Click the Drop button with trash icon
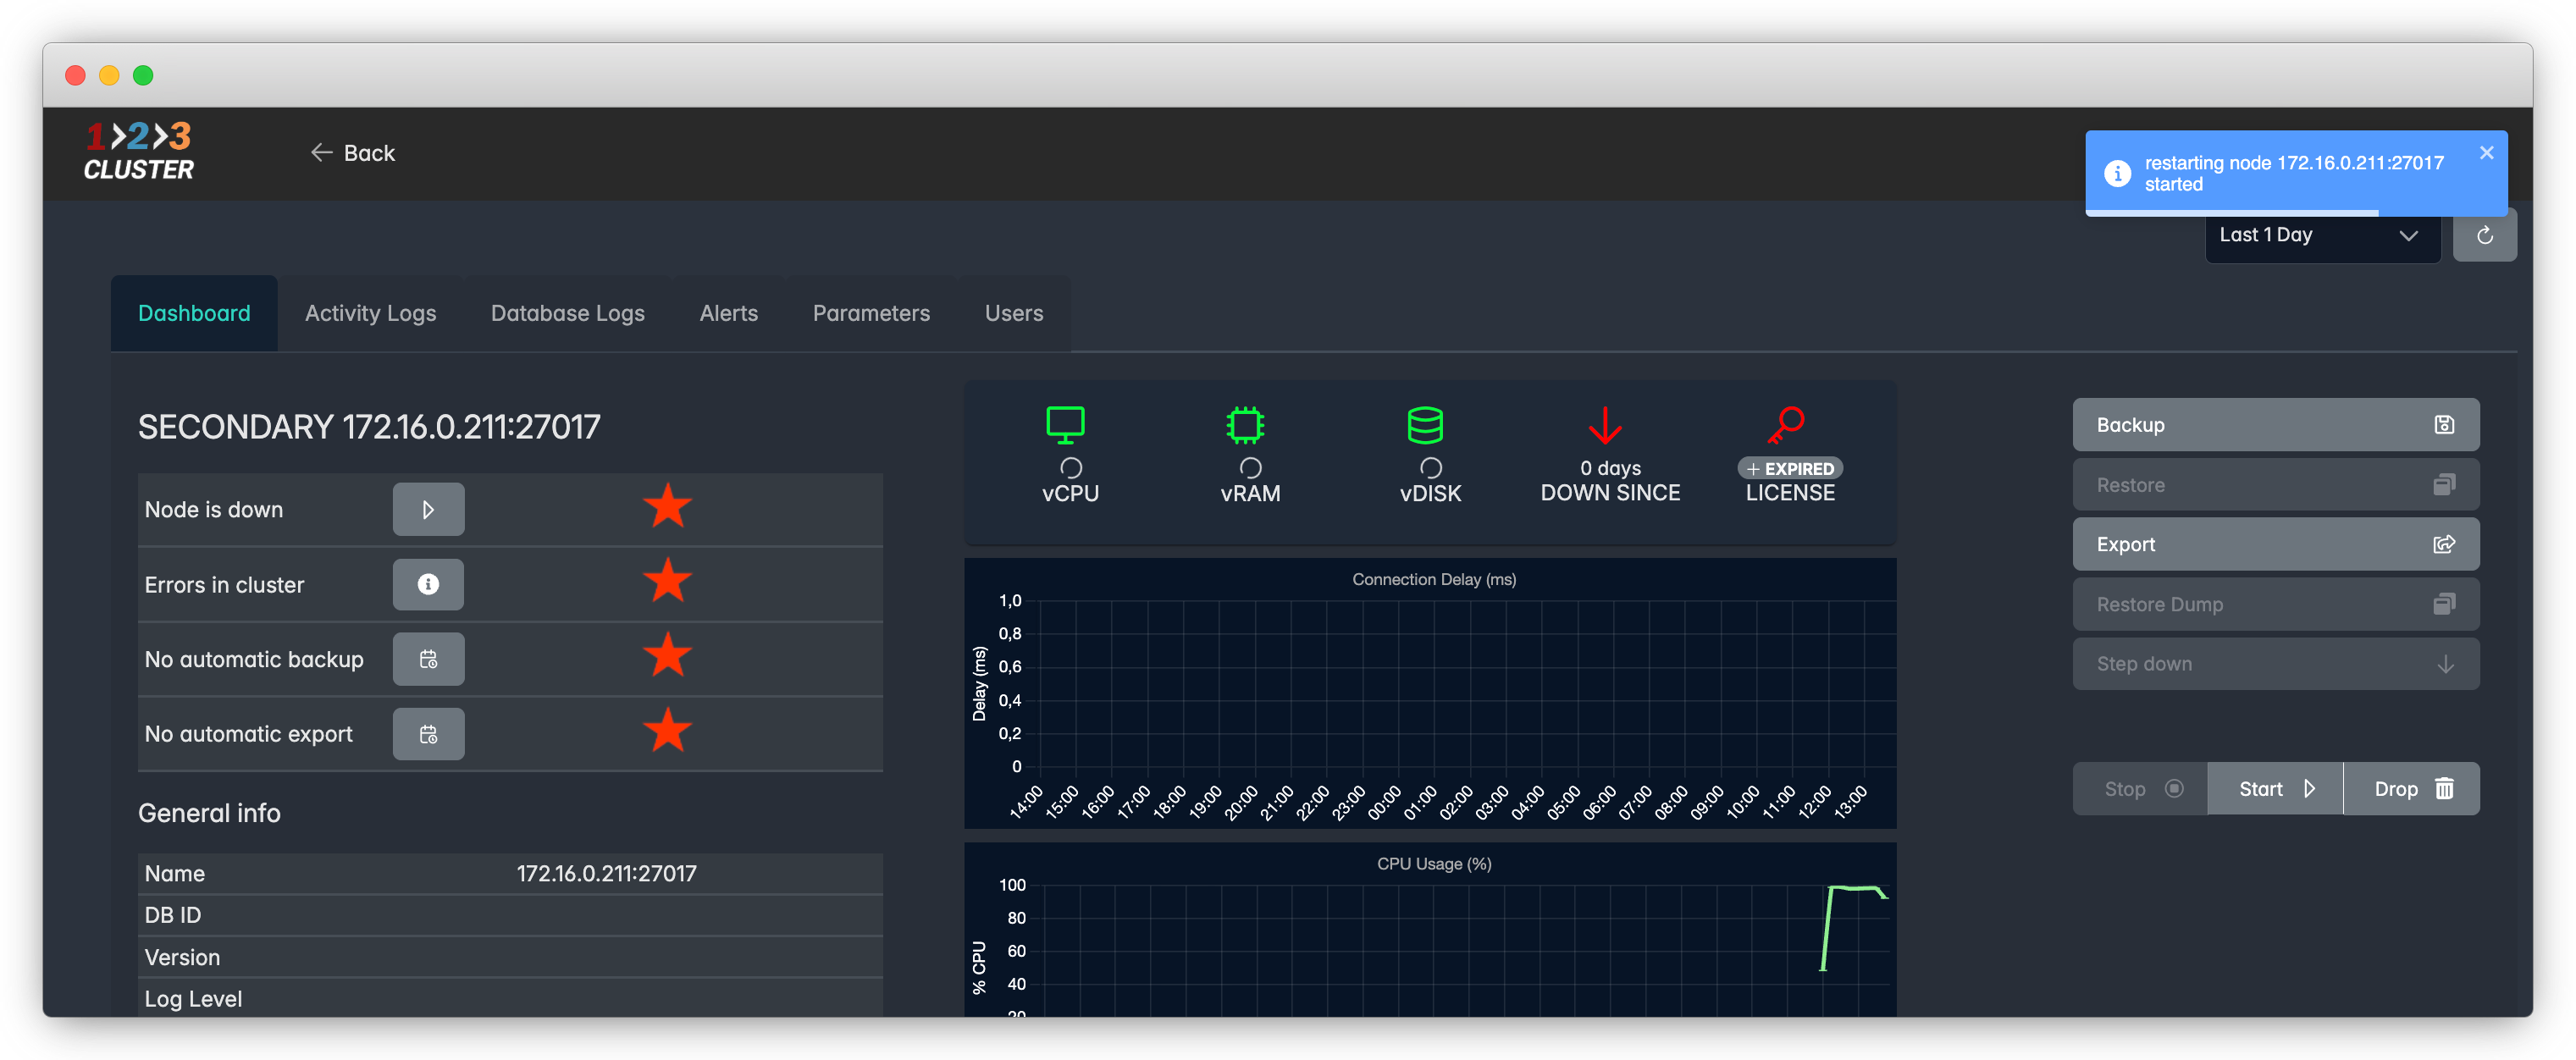Viewport: 2576px width, 1060px height. pyautogui.click(x=2411, y=789)
